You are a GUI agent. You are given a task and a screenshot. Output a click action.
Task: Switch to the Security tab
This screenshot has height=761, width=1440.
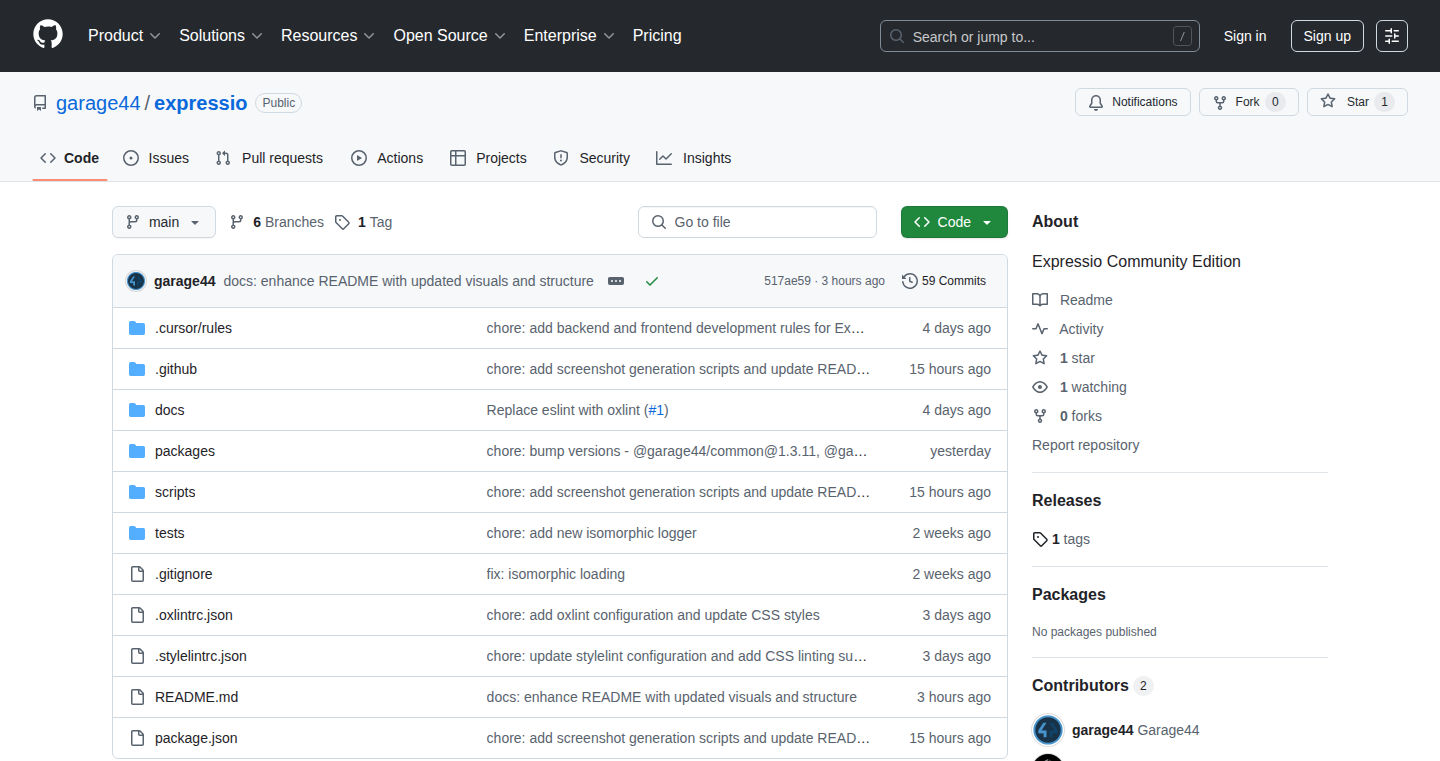(592, 158)
